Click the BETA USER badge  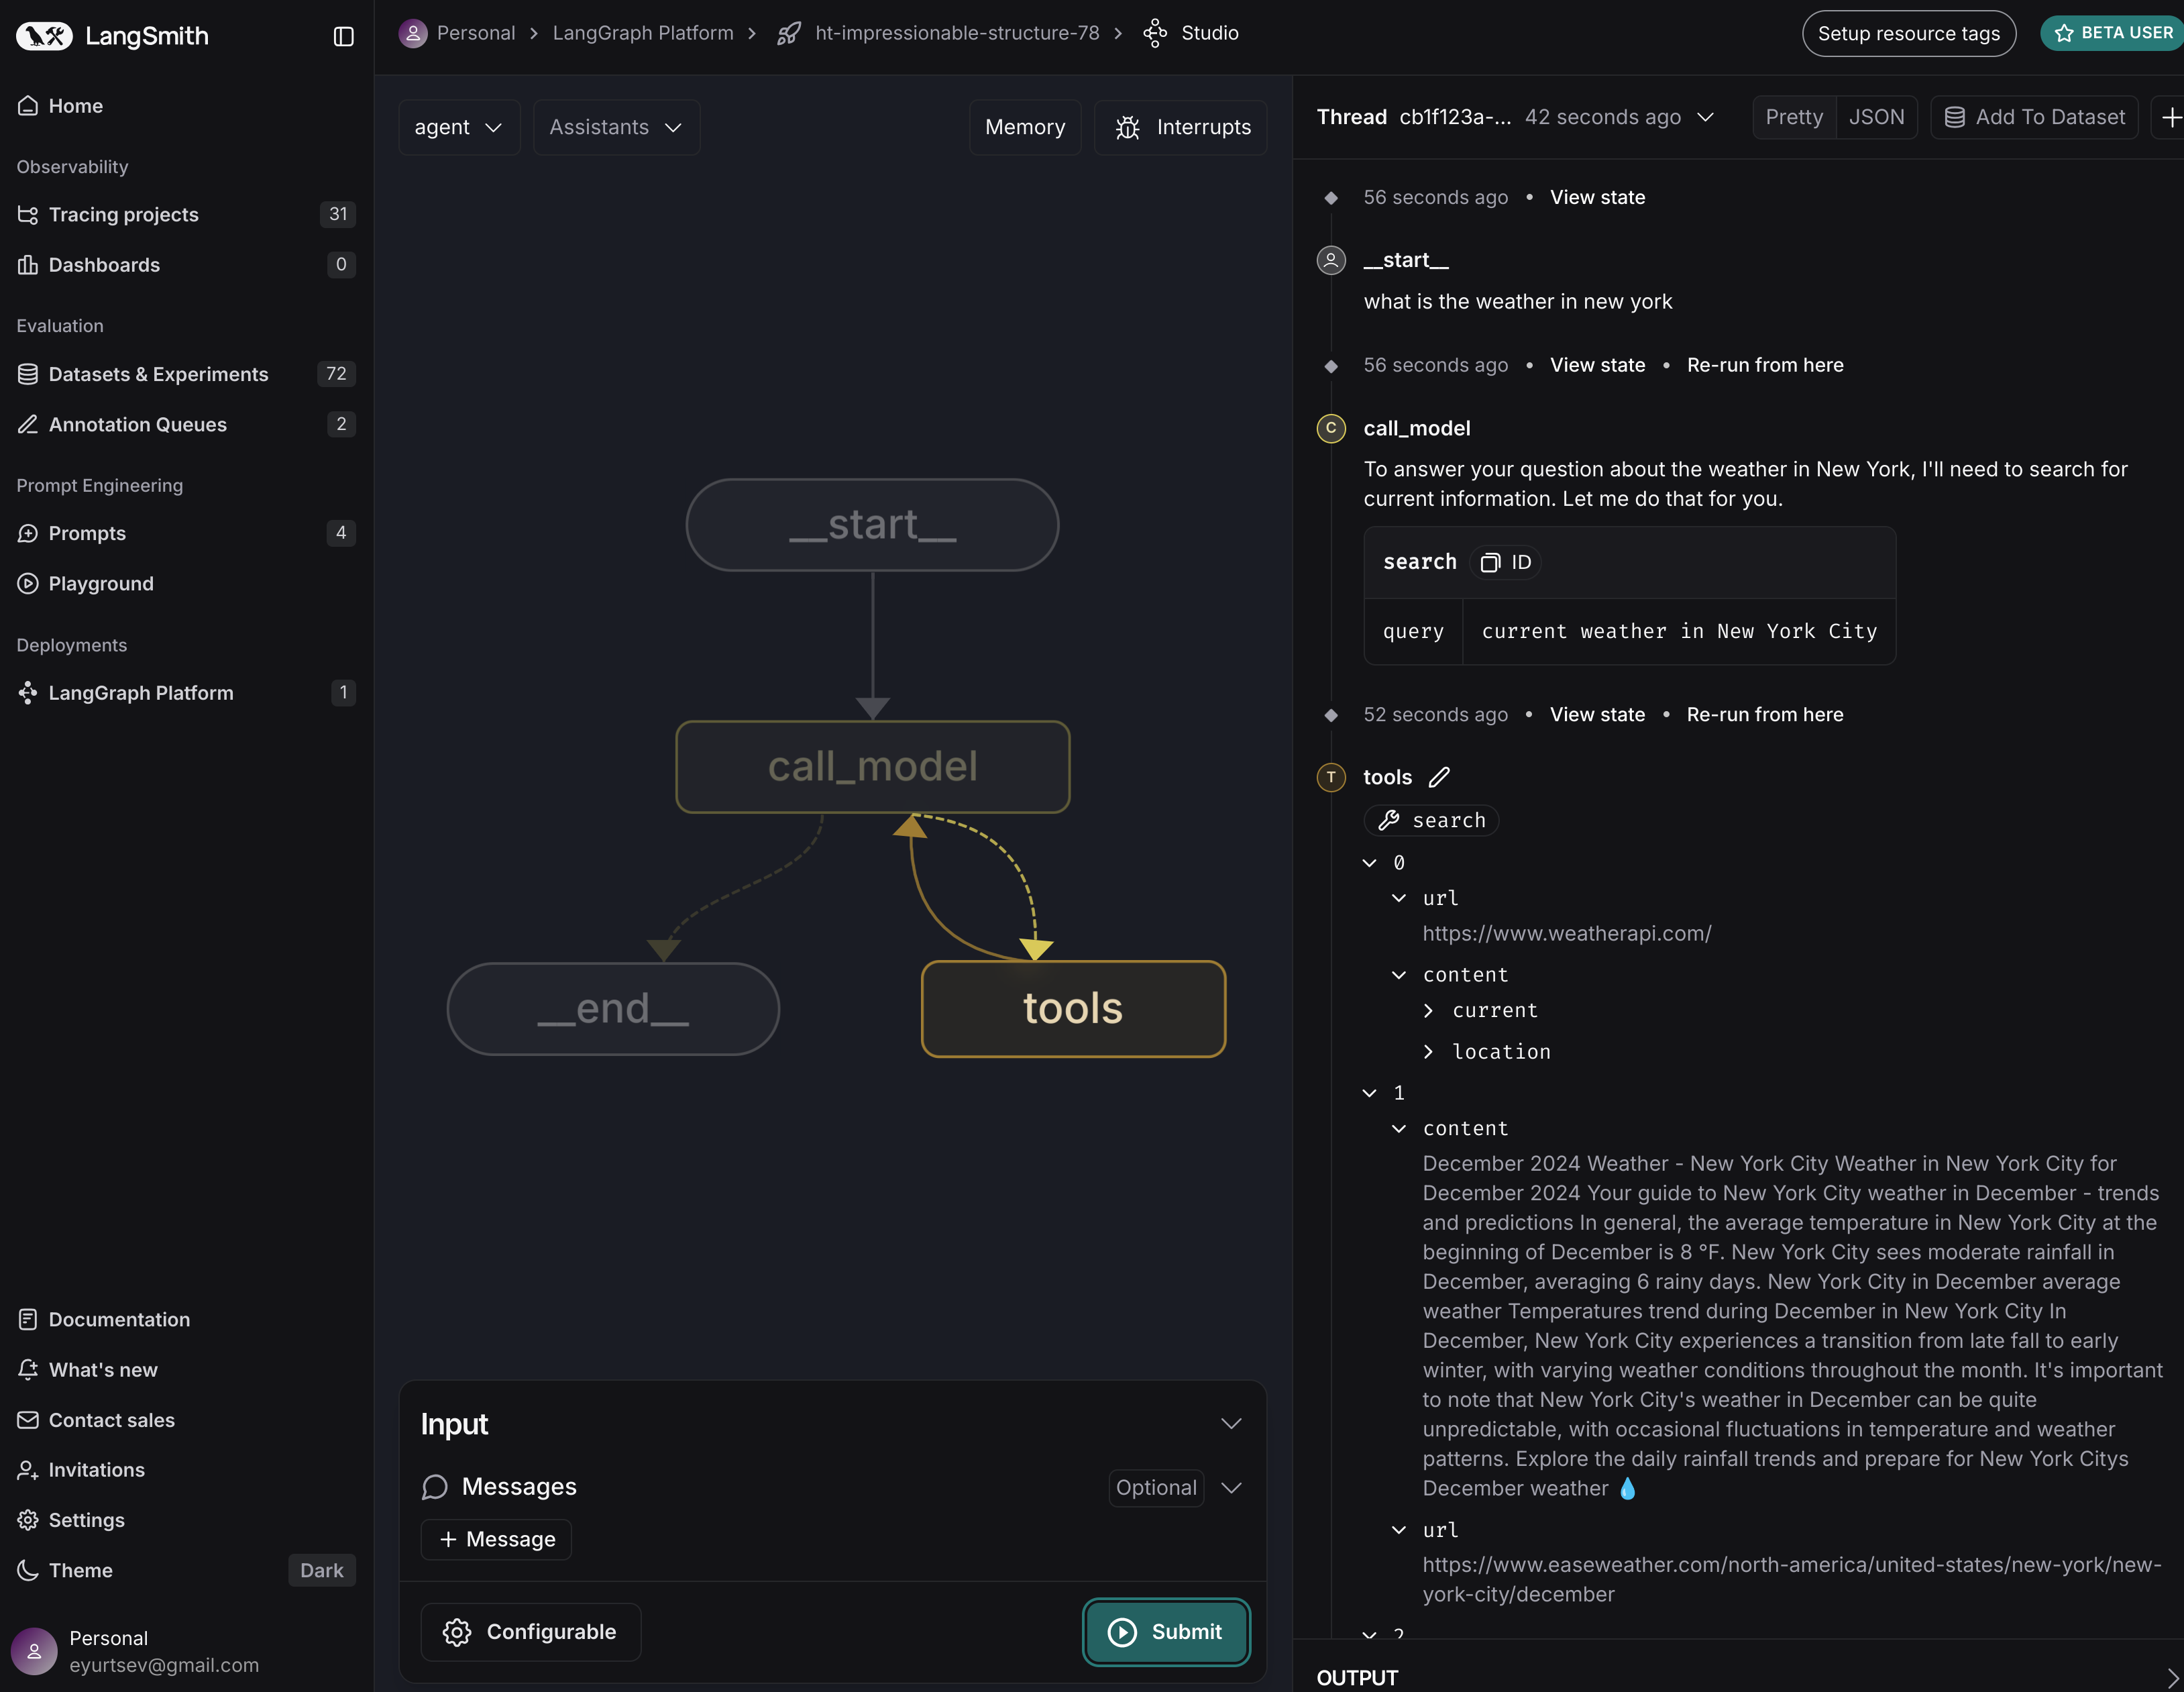2112,33
